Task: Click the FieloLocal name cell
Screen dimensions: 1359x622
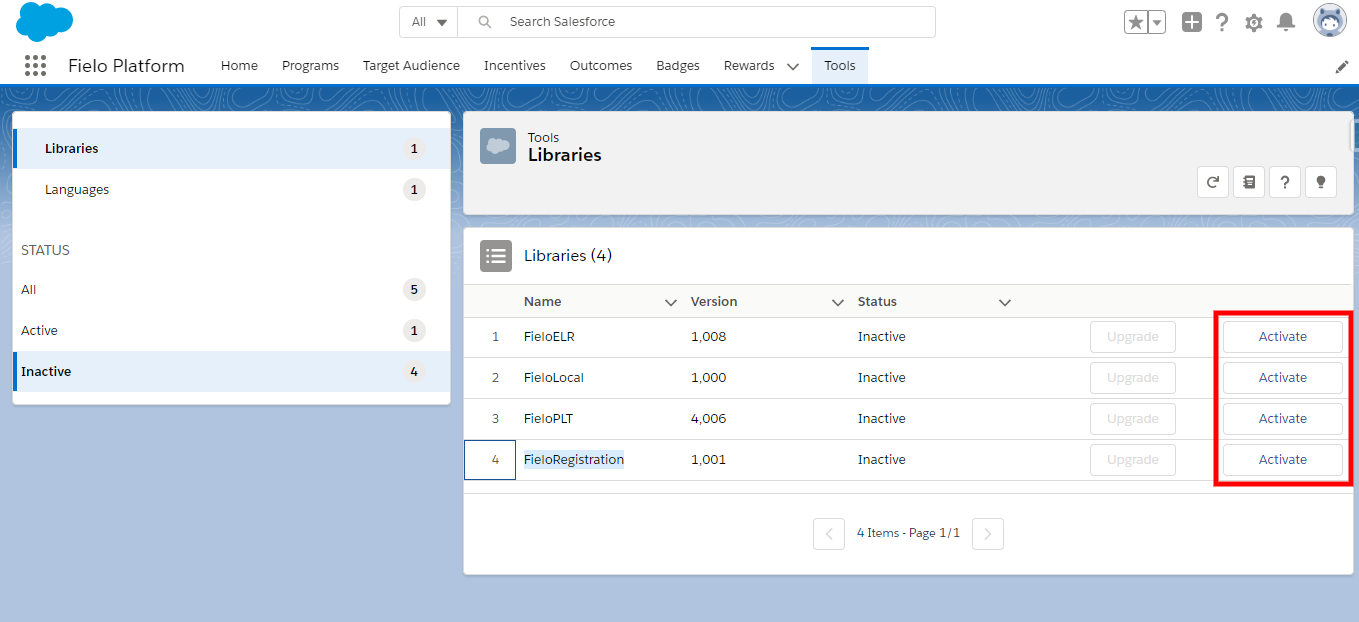Action: pos(554,378)
